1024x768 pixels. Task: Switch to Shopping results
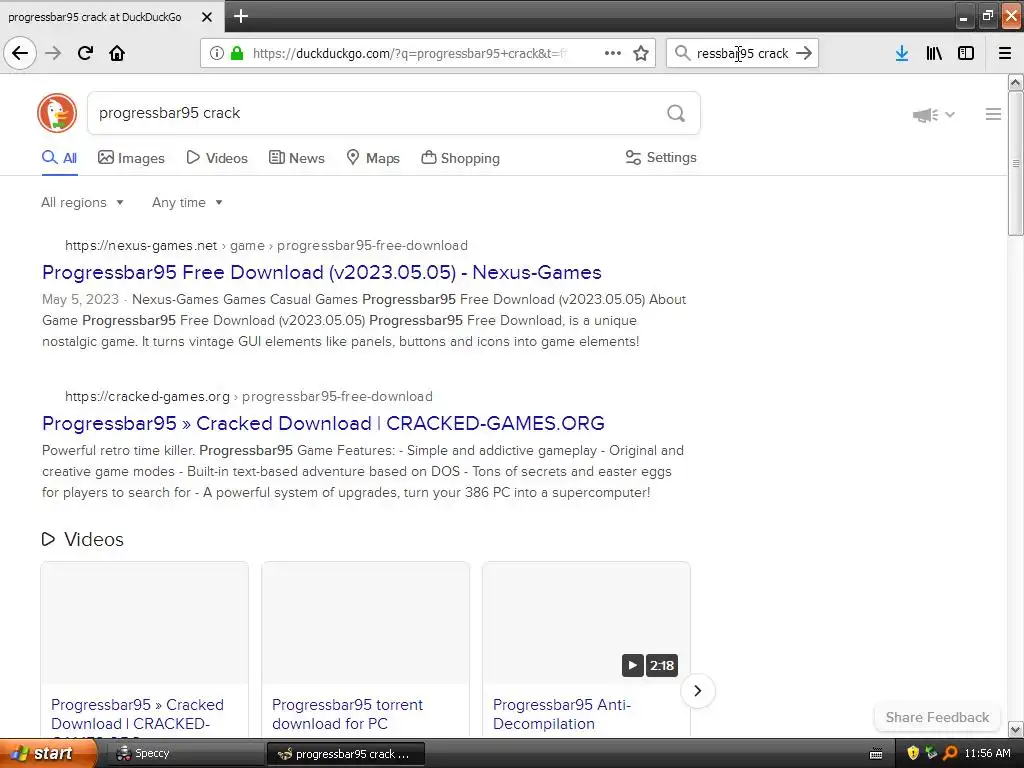click(x=460, y=158)
